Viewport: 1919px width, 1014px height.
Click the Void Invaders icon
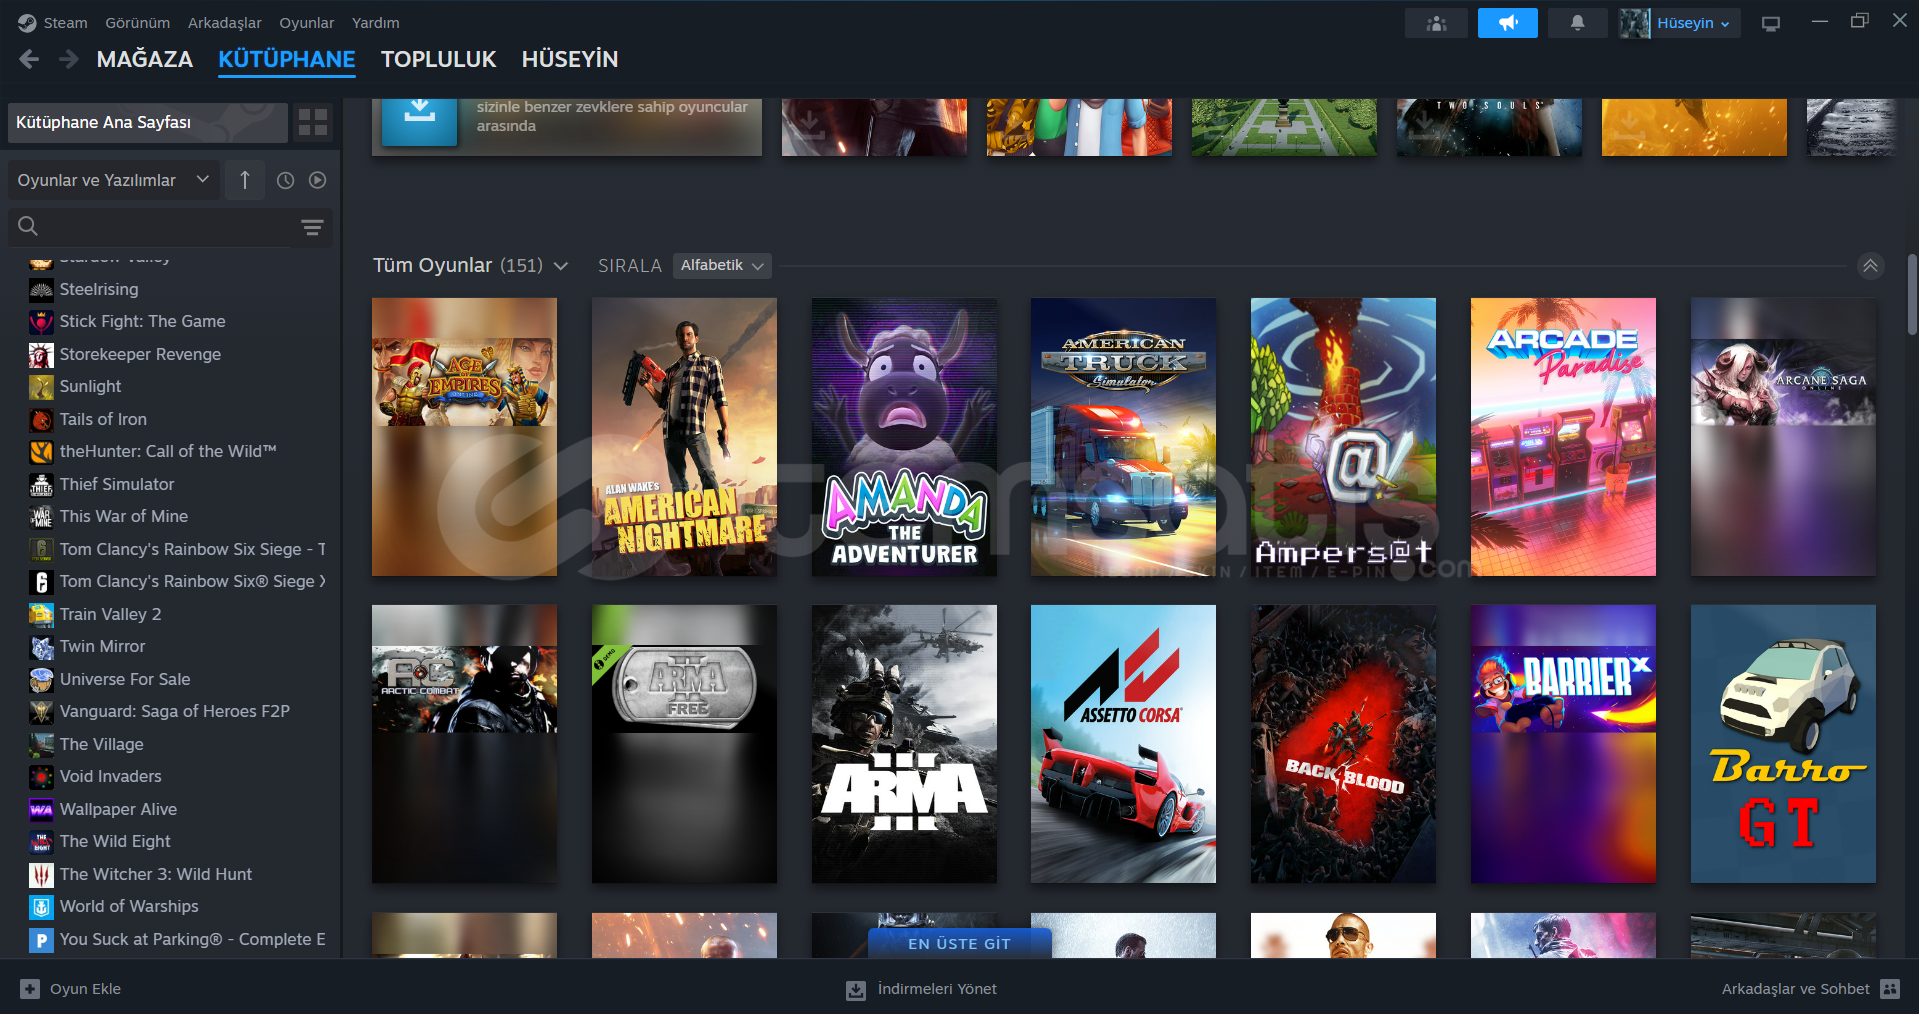[x=41, y=776]
